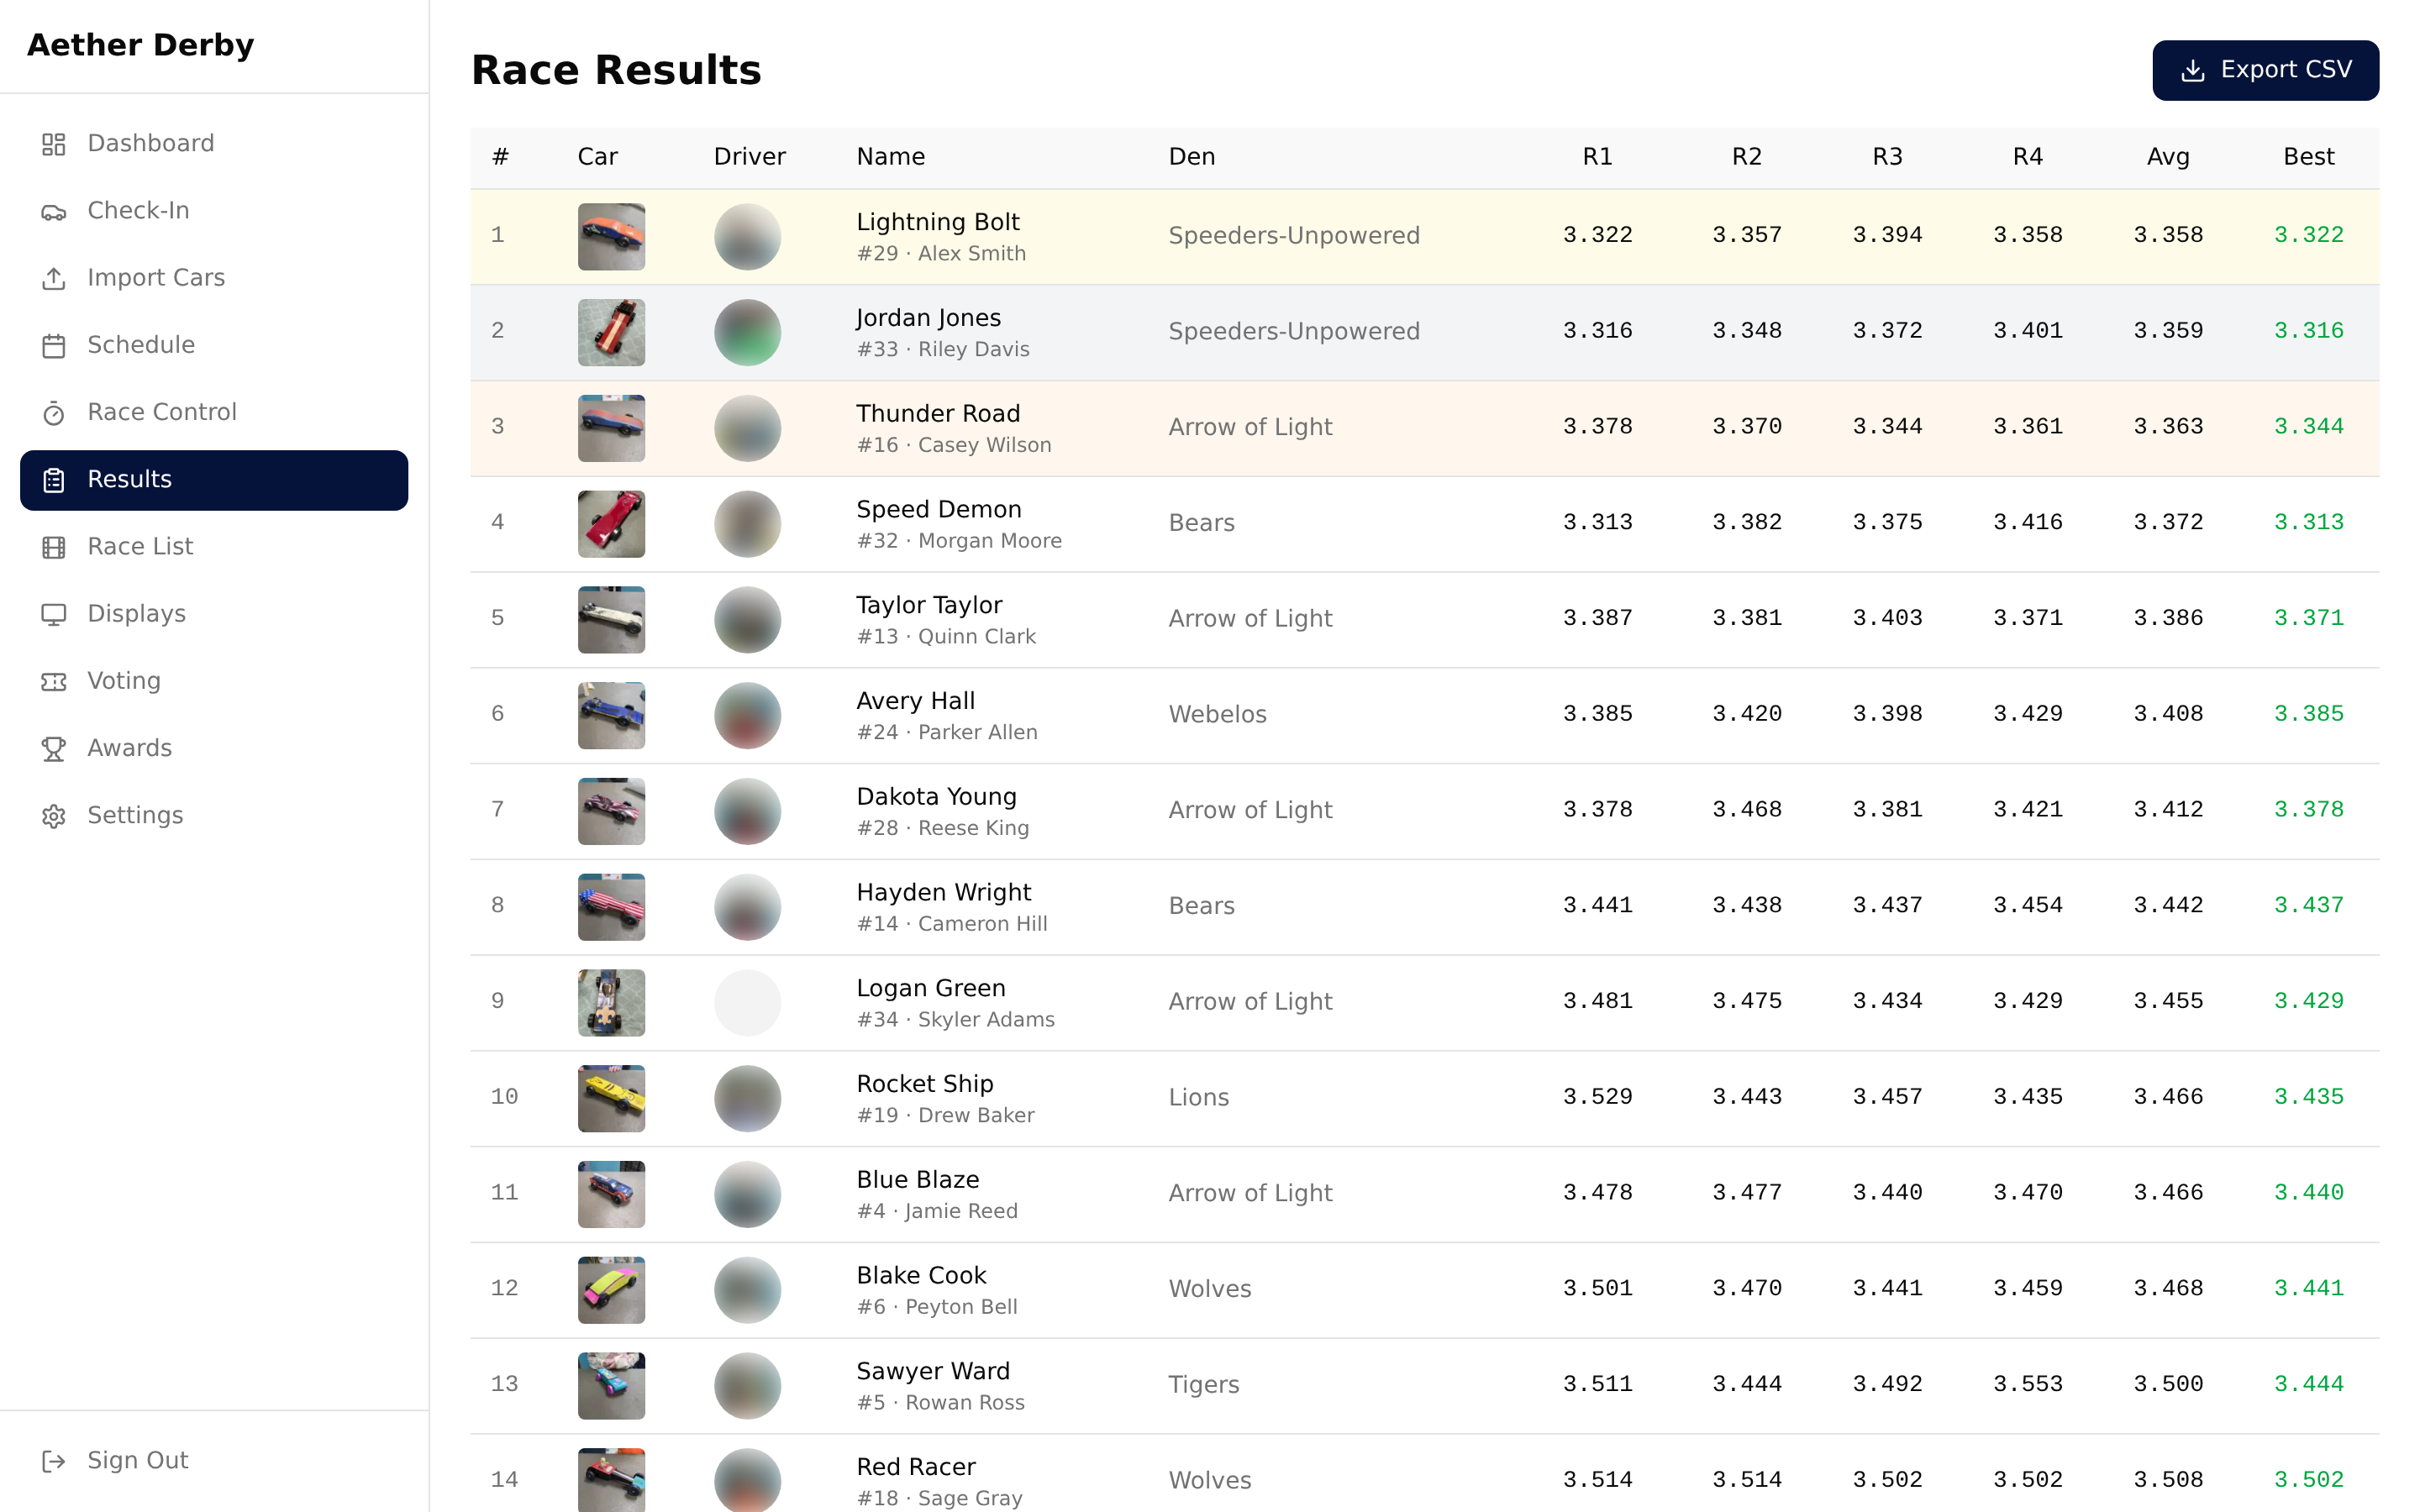Click the download icon on Export CSV
Viewport: 2420px width, 1512px height.
[x=2192, y=70]
